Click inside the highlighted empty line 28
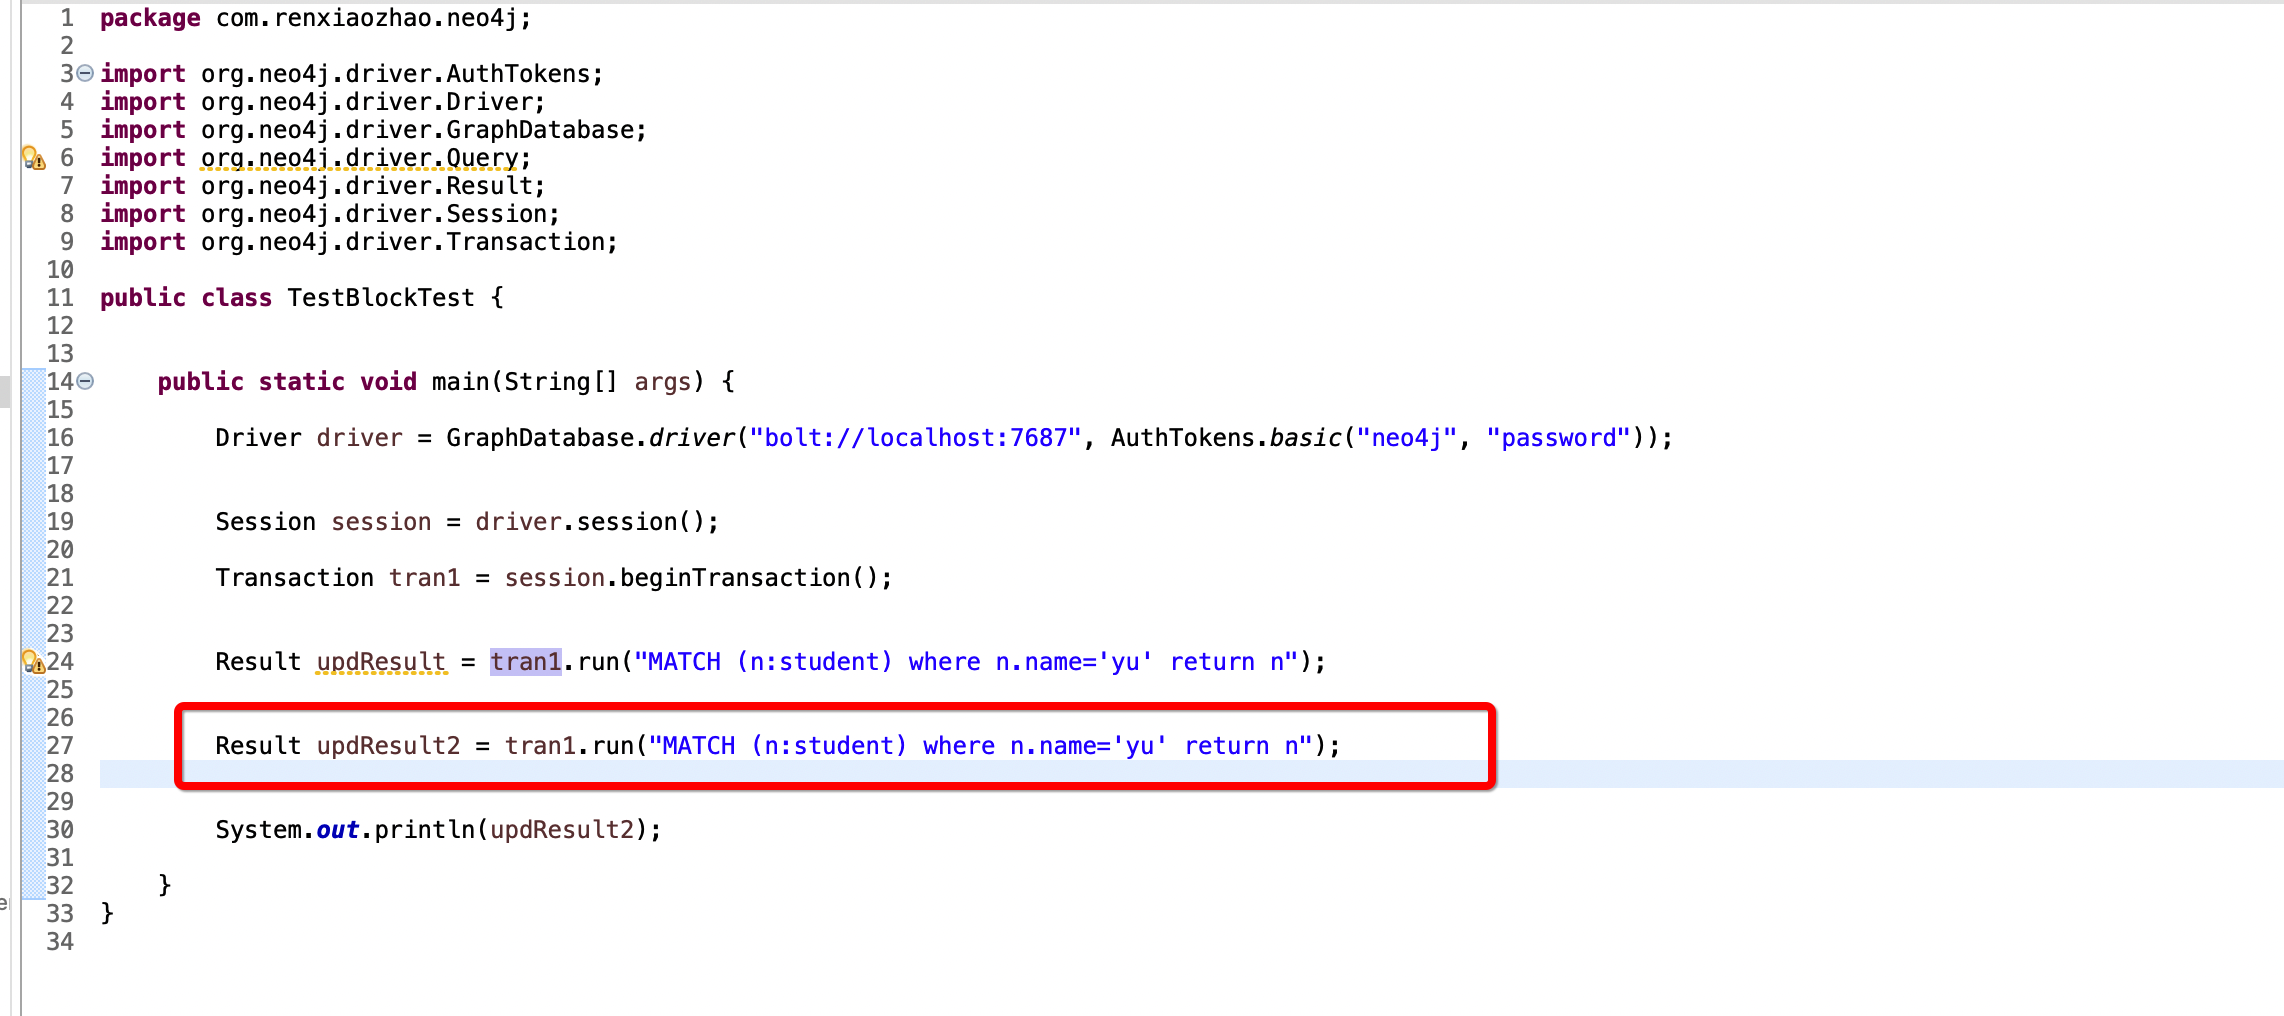The height and width of the screenshot is (1016, 2284). tap(700, 773)
